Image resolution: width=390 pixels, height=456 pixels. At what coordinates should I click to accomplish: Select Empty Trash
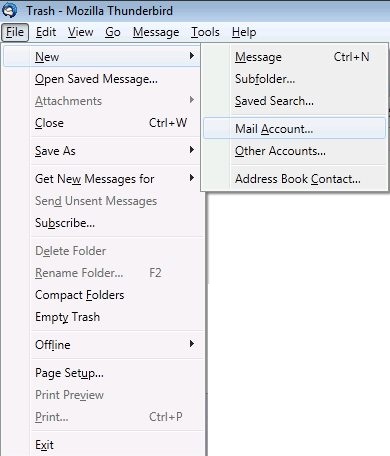pyautogui.click(x=103, y=317)
